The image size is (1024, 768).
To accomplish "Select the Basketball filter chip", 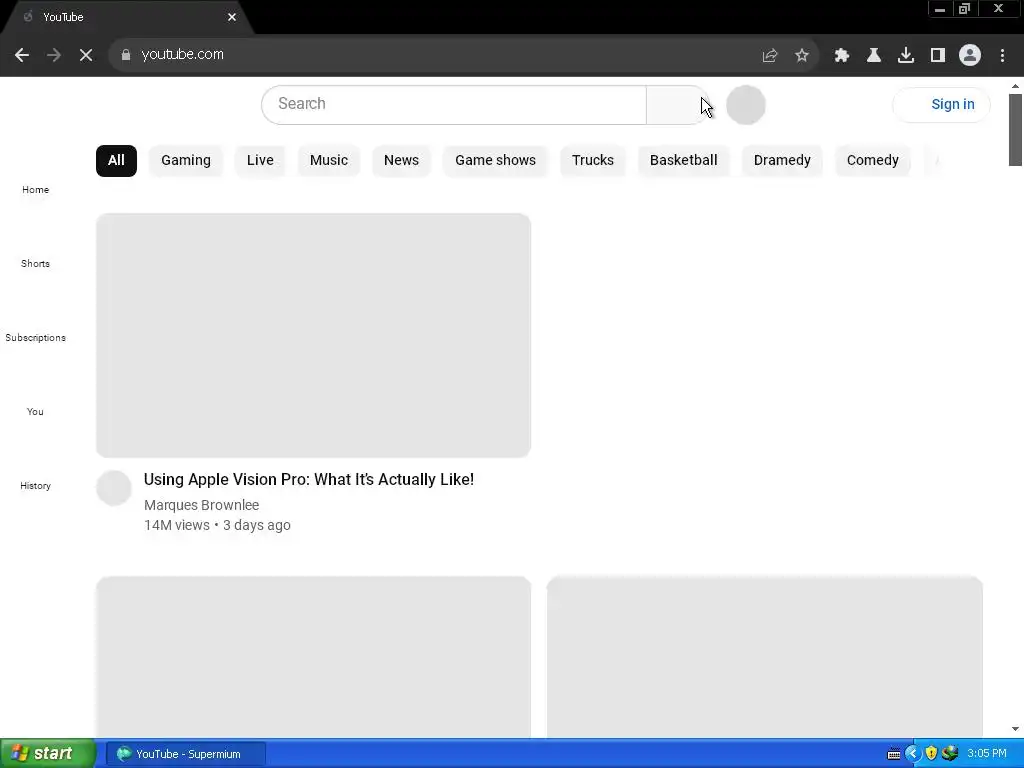I will pos(683,161).
